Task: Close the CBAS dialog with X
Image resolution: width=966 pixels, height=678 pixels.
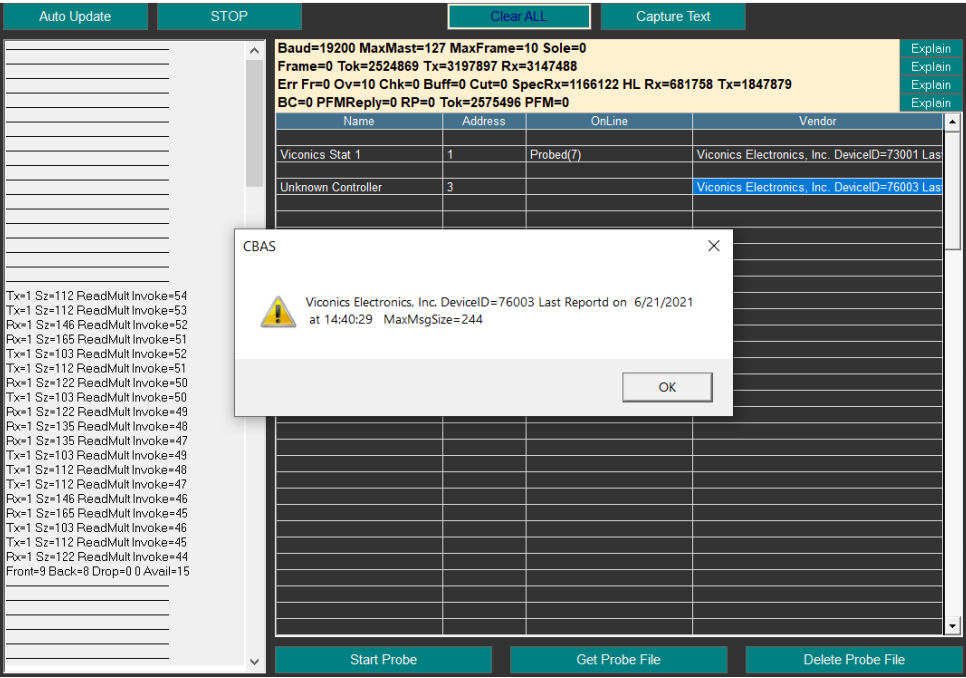Action: (x=713, y=246)
